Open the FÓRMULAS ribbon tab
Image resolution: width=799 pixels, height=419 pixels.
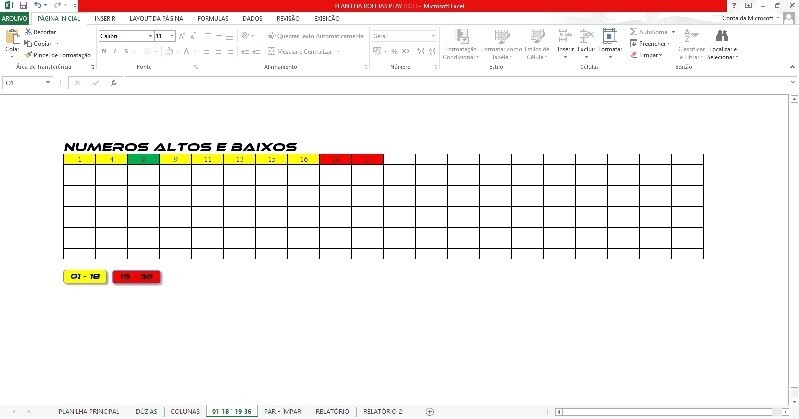(x=211, y=18)
